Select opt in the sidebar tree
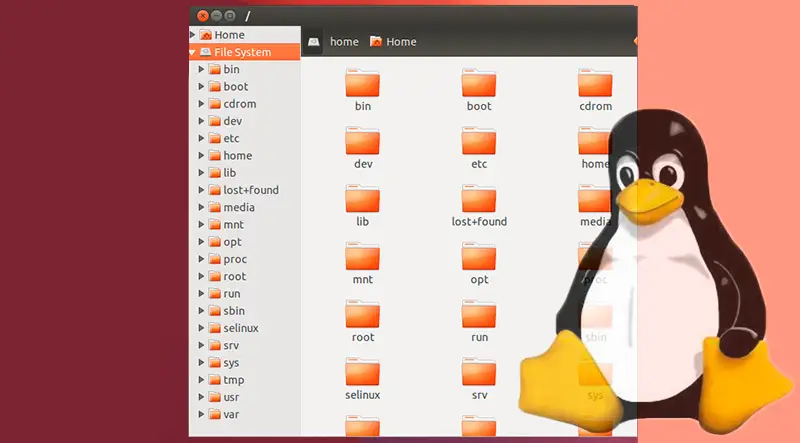Screen dimensions: 800x443 (x=232, y=242)
